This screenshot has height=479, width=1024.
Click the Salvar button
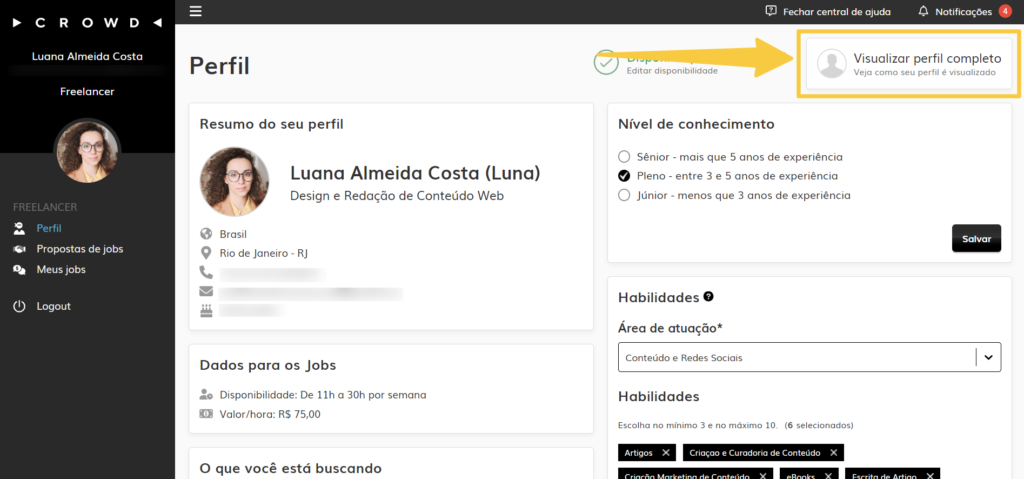point(976,239)
